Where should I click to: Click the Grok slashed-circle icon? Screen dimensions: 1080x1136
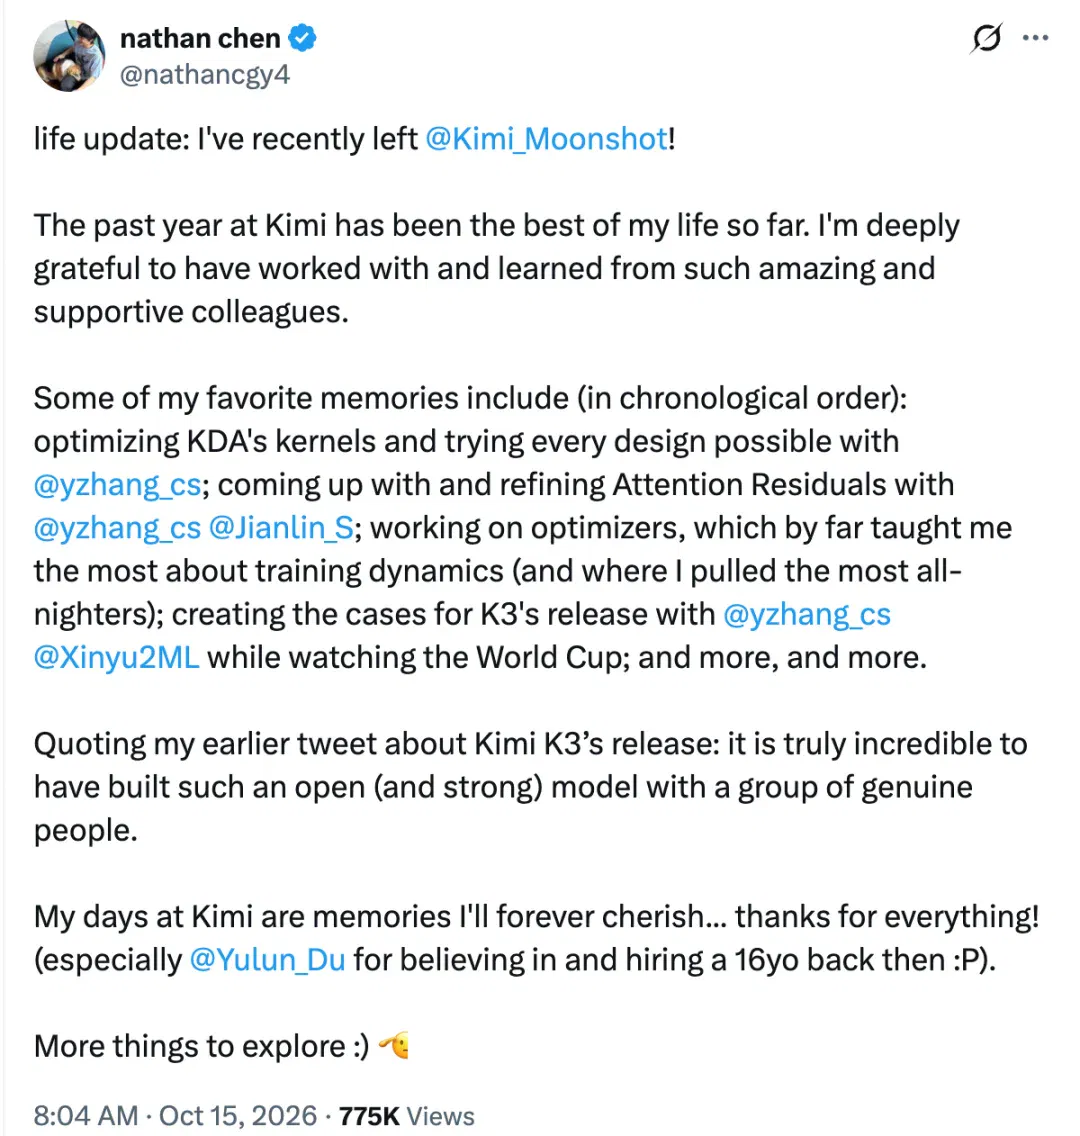[986, 38]
